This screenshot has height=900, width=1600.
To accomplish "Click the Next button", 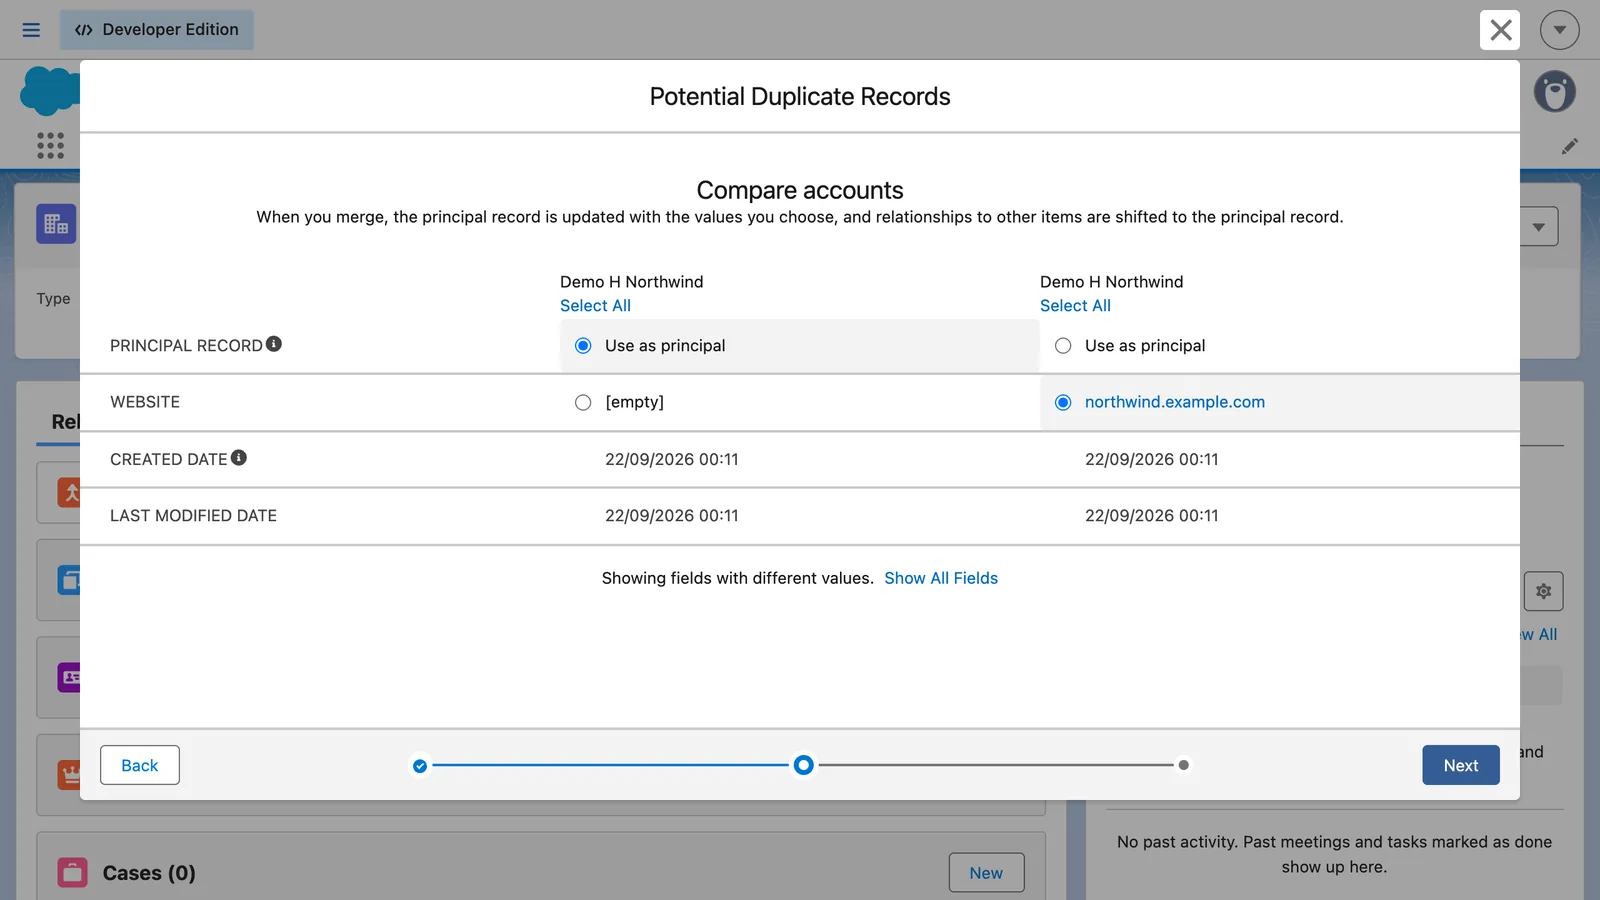I will point(1461,765).
